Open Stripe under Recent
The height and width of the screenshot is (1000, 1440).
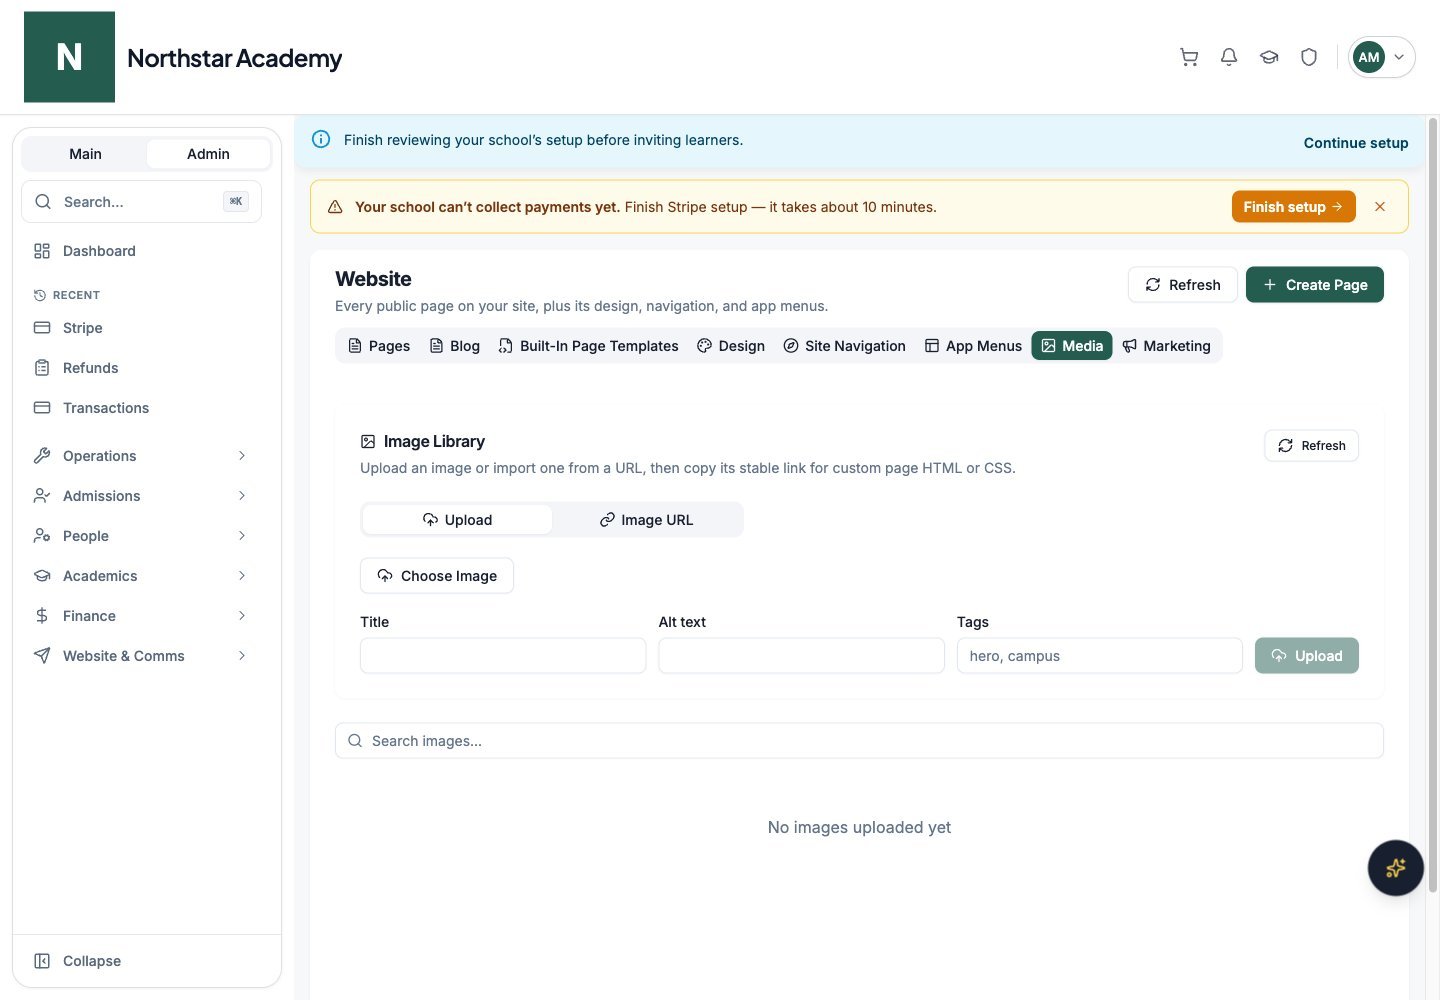139,328
